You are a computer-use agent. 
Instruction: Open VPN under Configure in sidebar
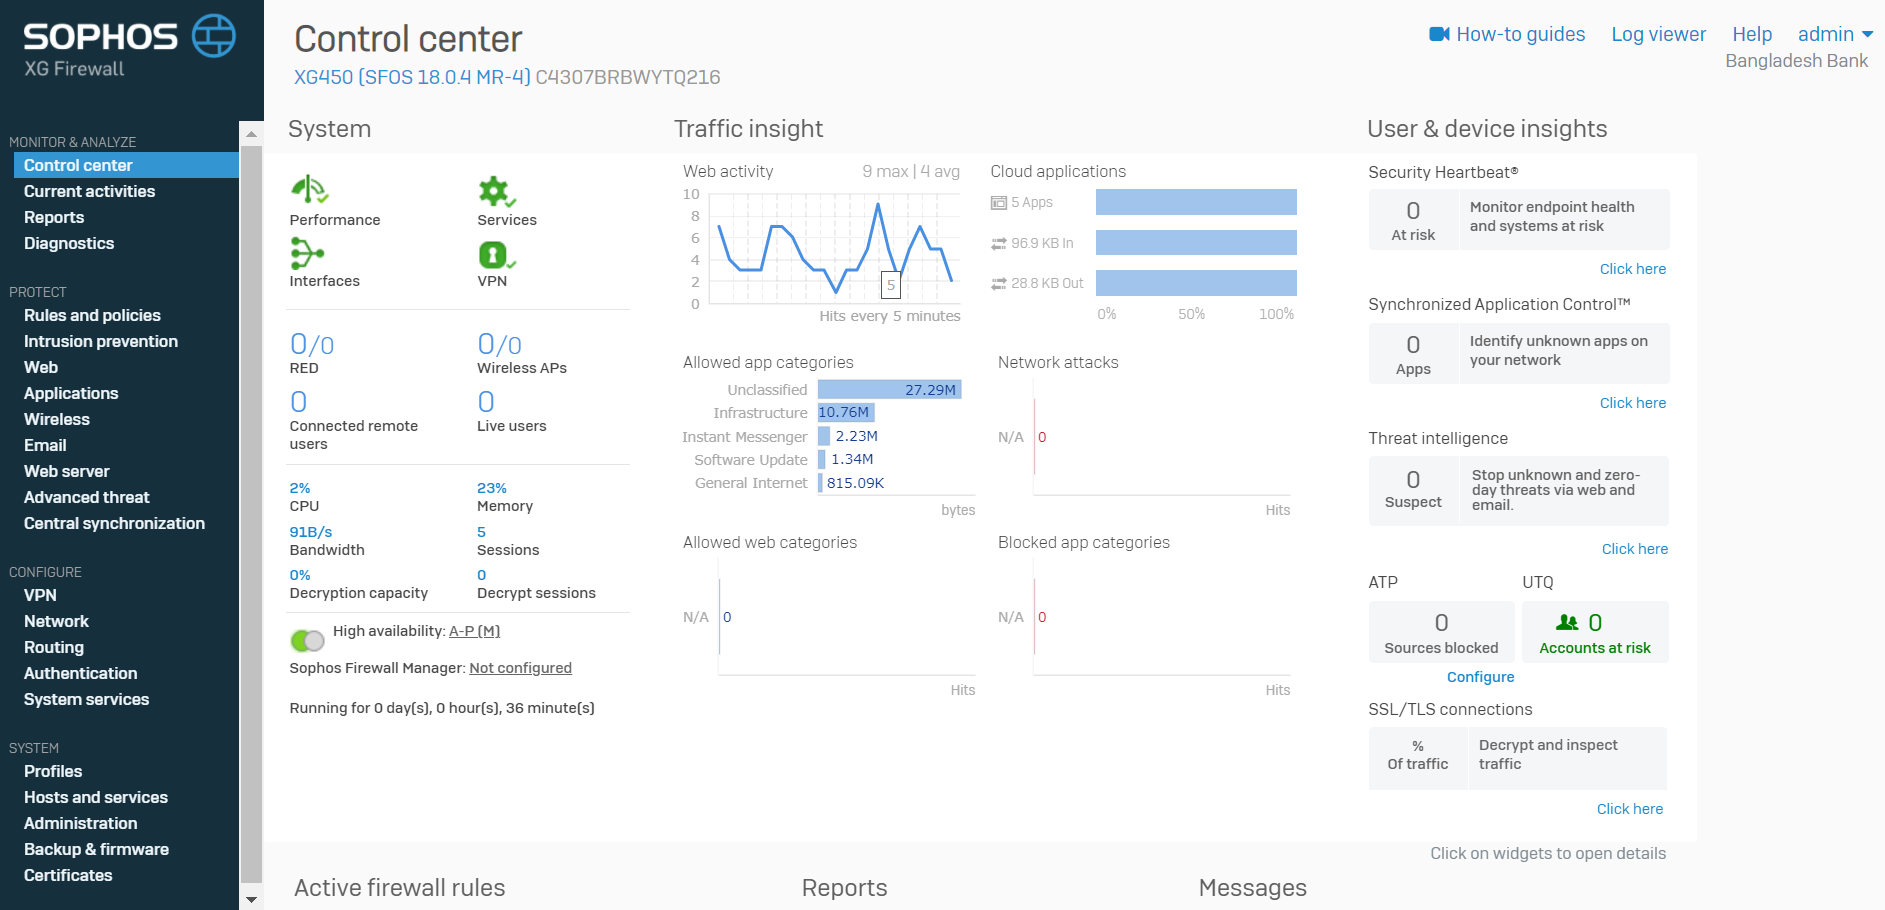[40, 595]
